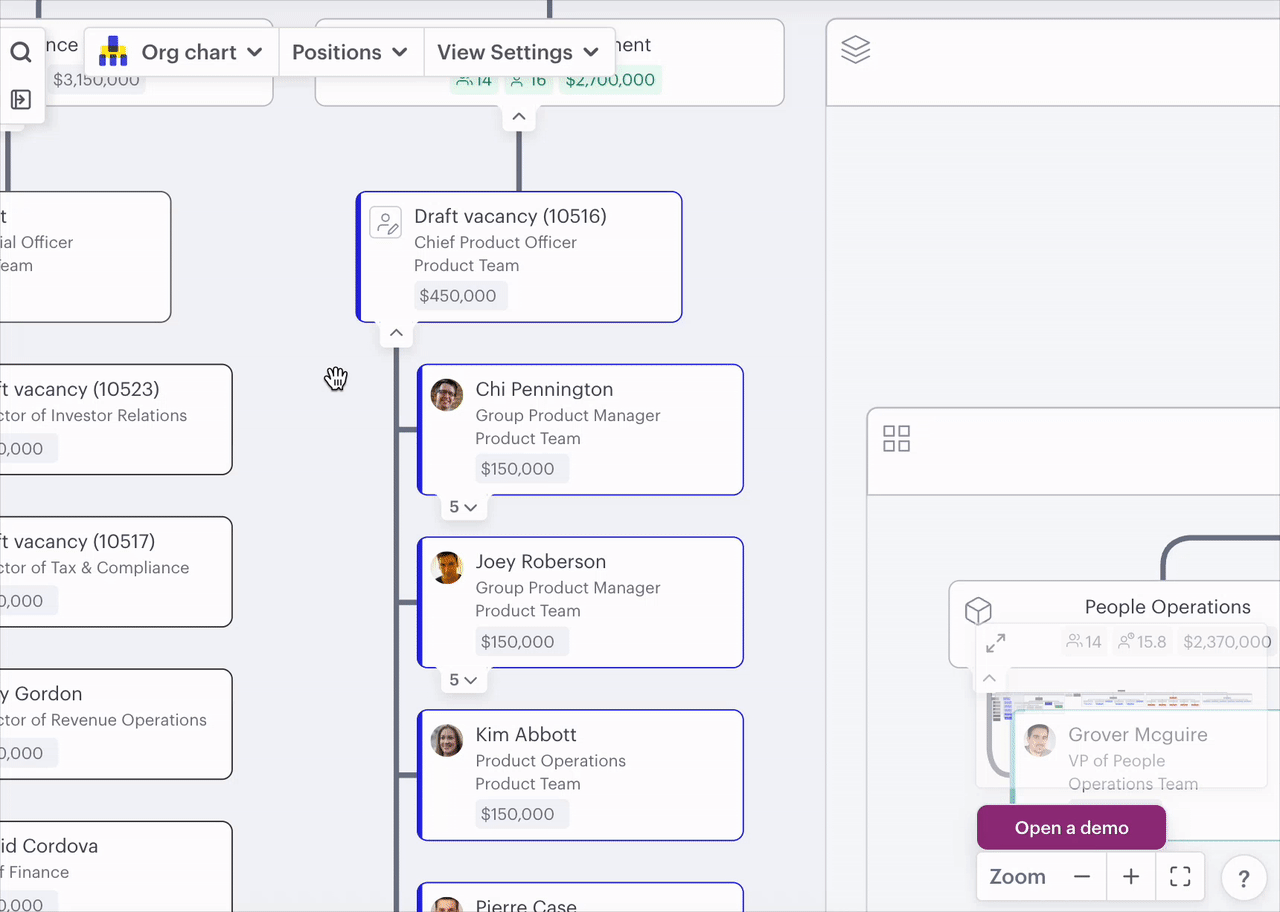
Task: Click the Open a demo button
Action: point(1071,828)
